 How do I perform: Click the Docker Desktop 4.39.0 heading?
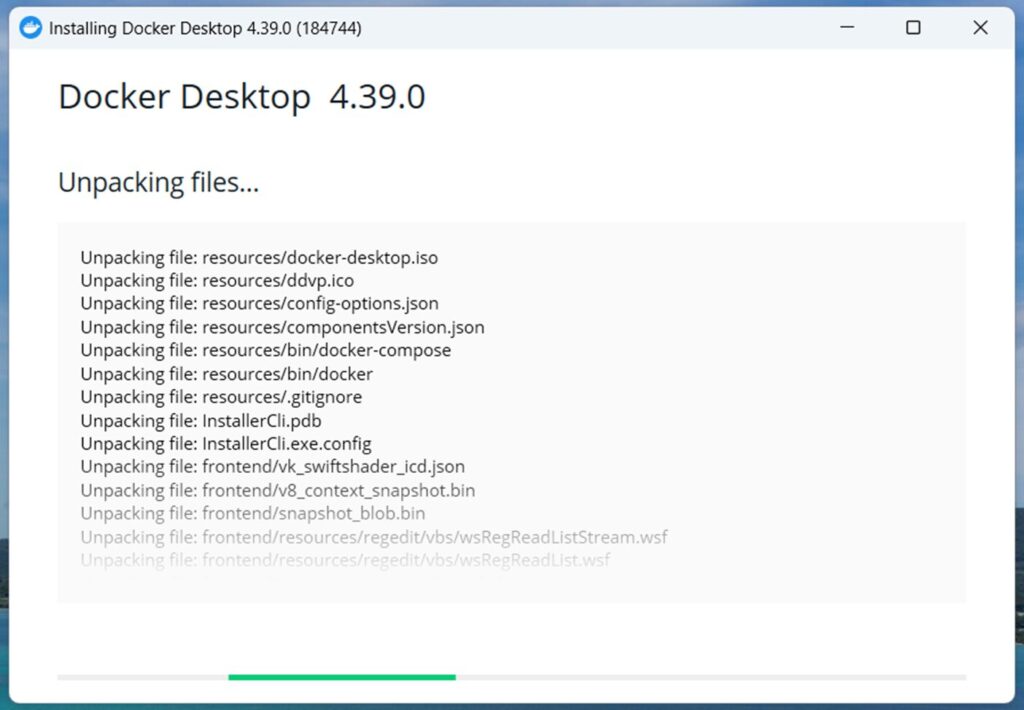coord(242,97)
